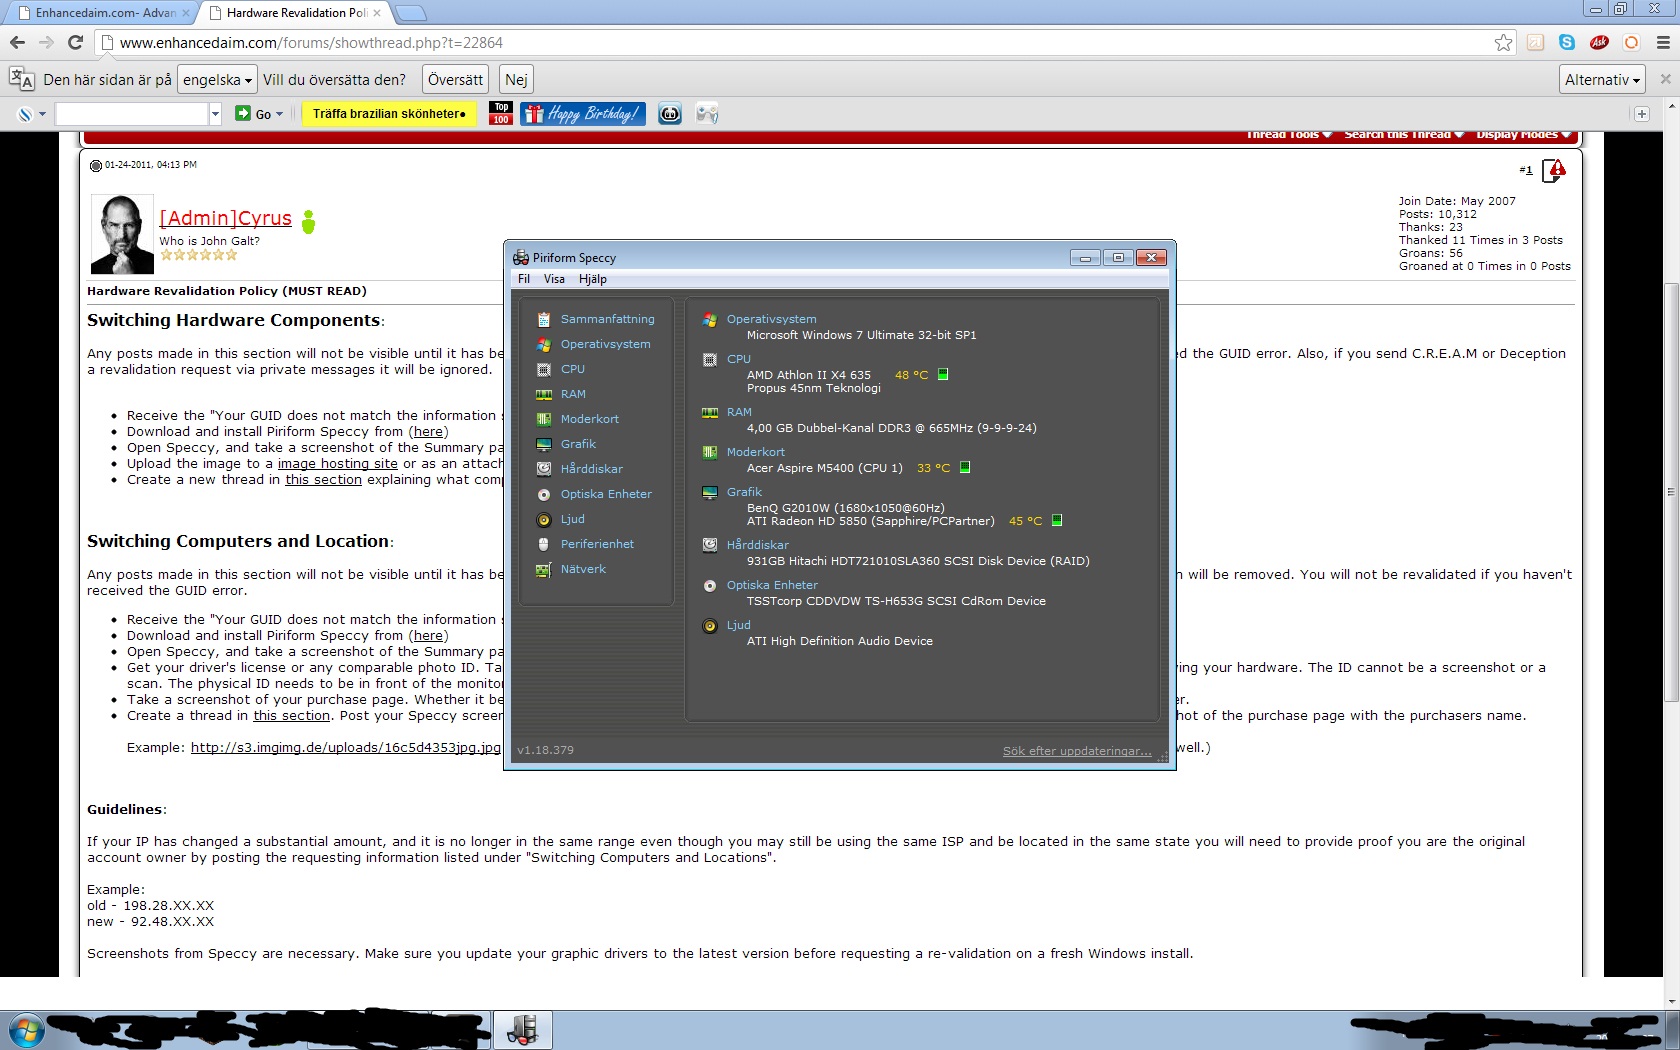Bookmark the page with the star icon
Screen dimensions: 1680x1050
(x=1503, y=42)
